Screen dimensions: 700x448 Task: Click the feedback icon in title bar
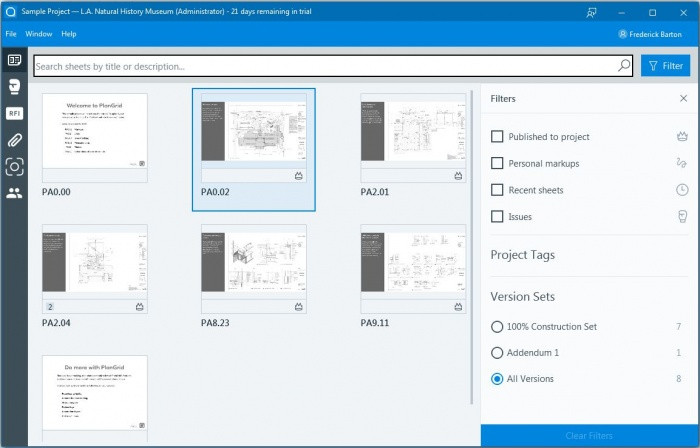(591, 12)
